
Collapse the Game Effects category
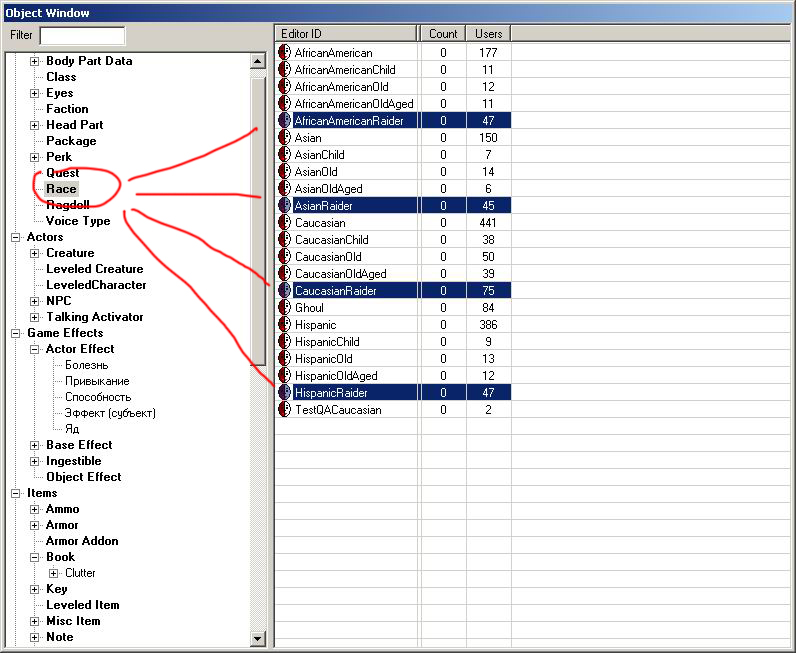pos(16,333)
